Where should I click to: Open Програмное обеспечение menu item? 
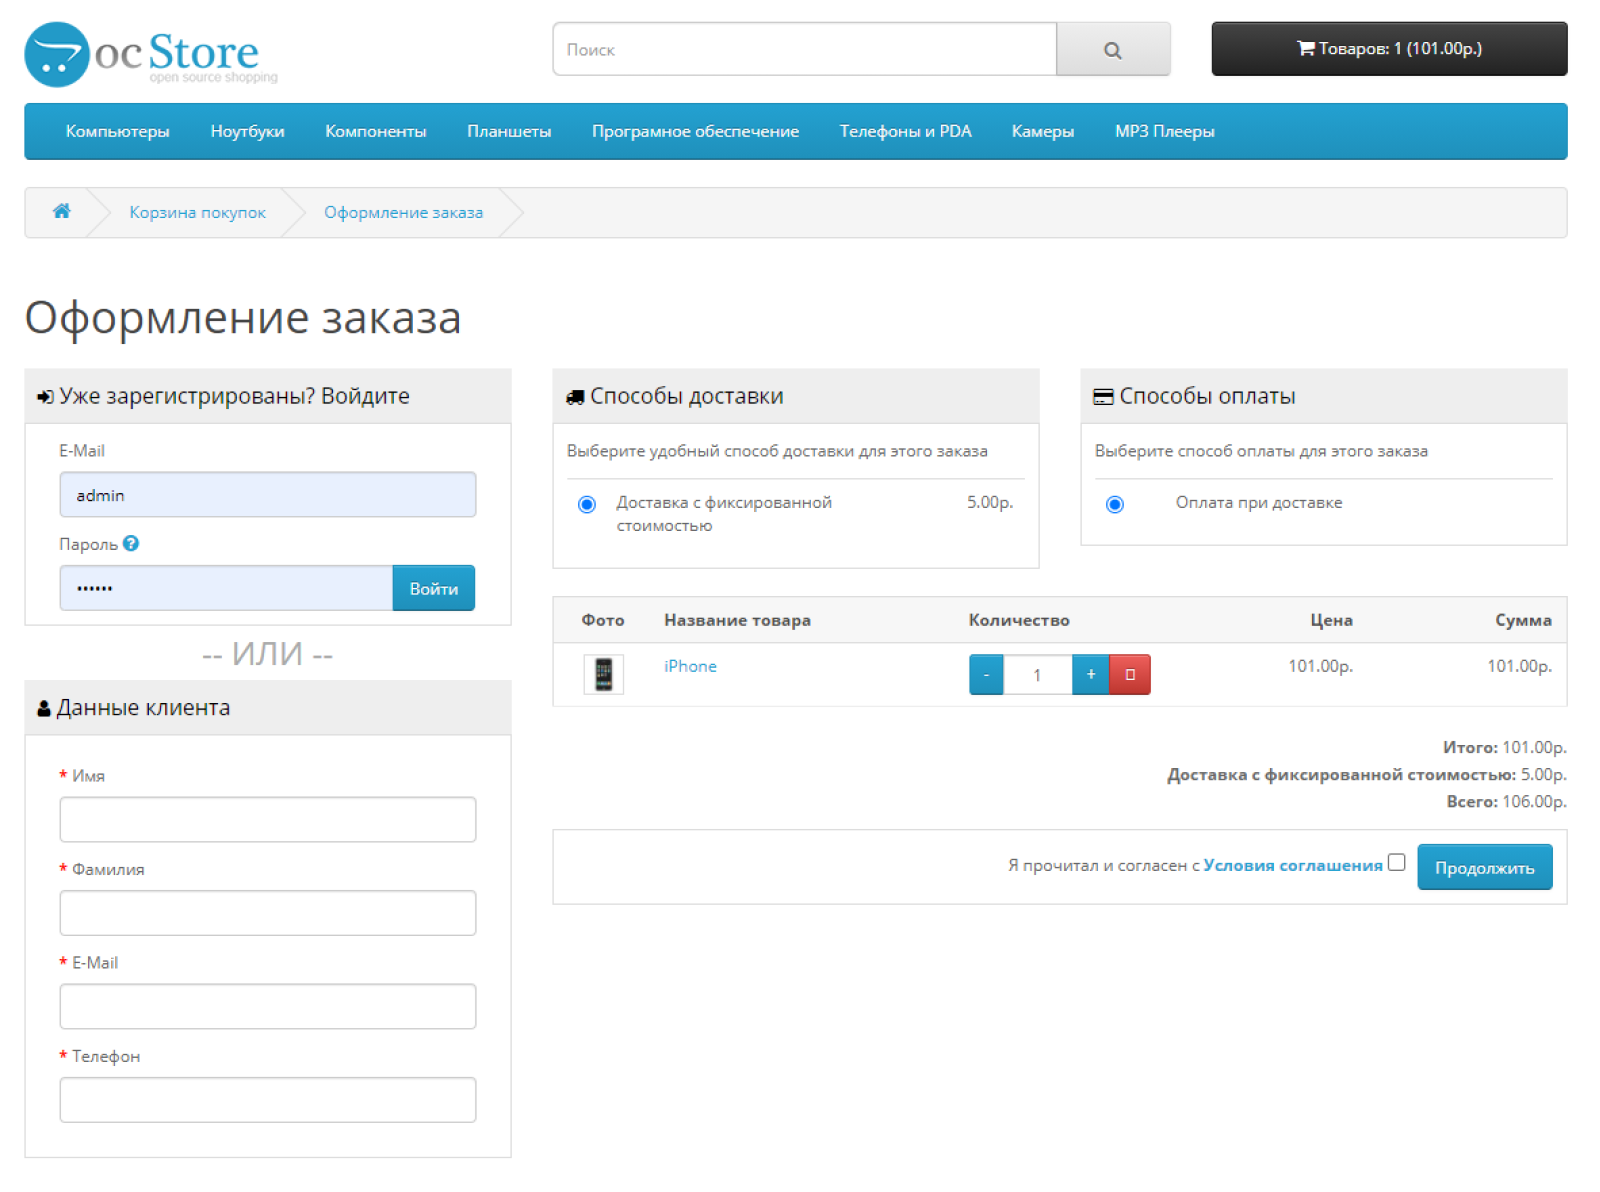pos(695,131)
